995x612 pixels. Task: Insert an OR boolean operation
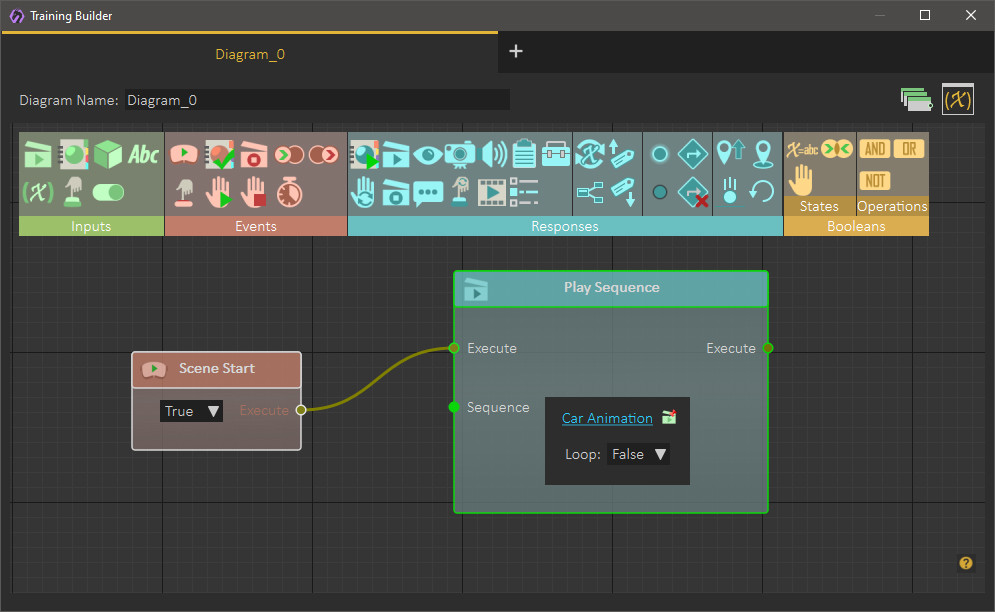[909, 149]
